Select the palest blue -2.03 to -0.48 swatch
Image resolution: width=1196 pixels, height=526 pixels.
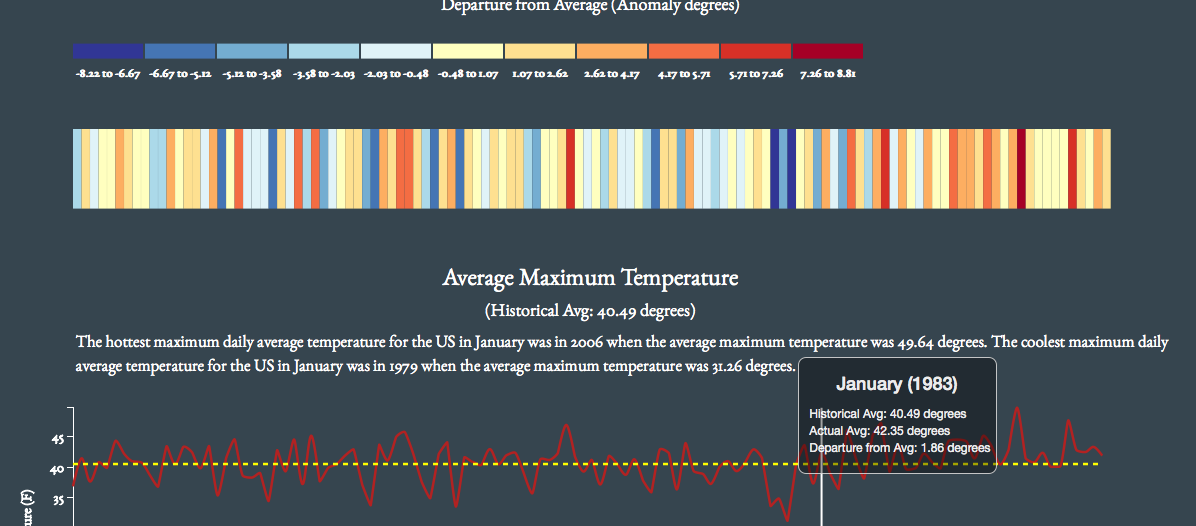396,51
